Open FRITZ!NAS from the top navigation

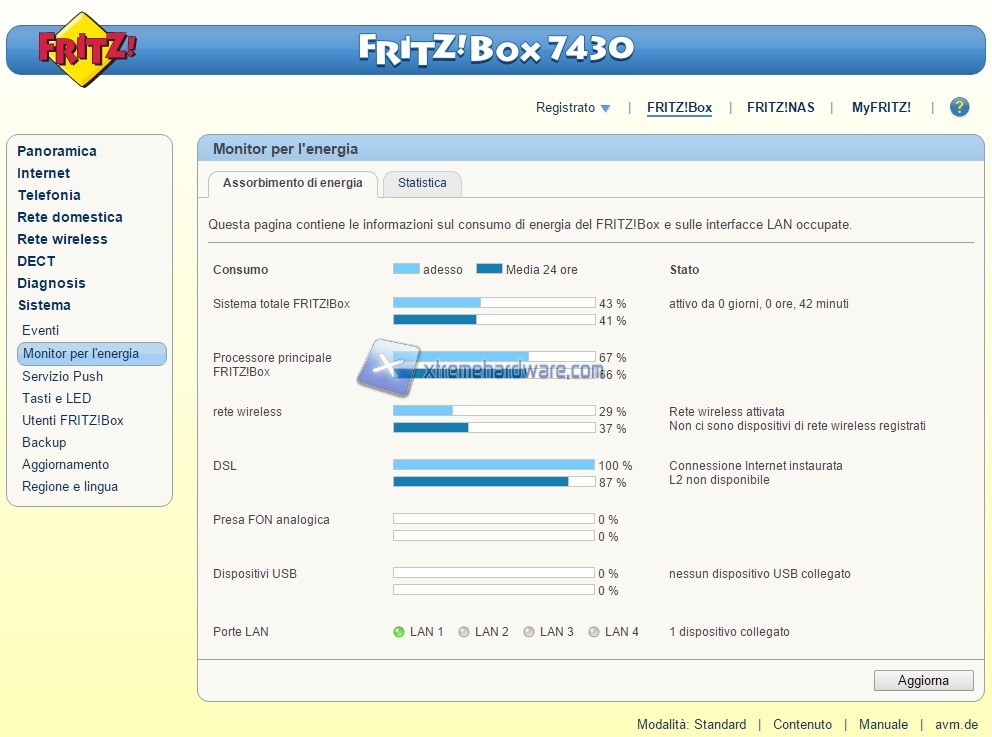(780, 108)
